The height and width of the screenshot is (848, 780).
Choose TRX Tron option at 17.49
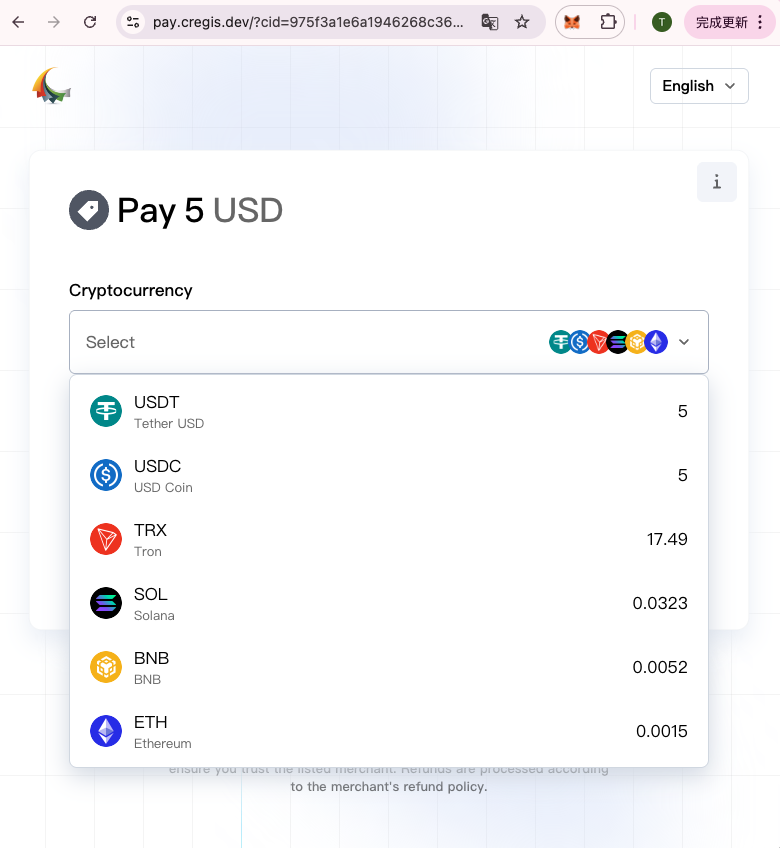coord(389,539)
